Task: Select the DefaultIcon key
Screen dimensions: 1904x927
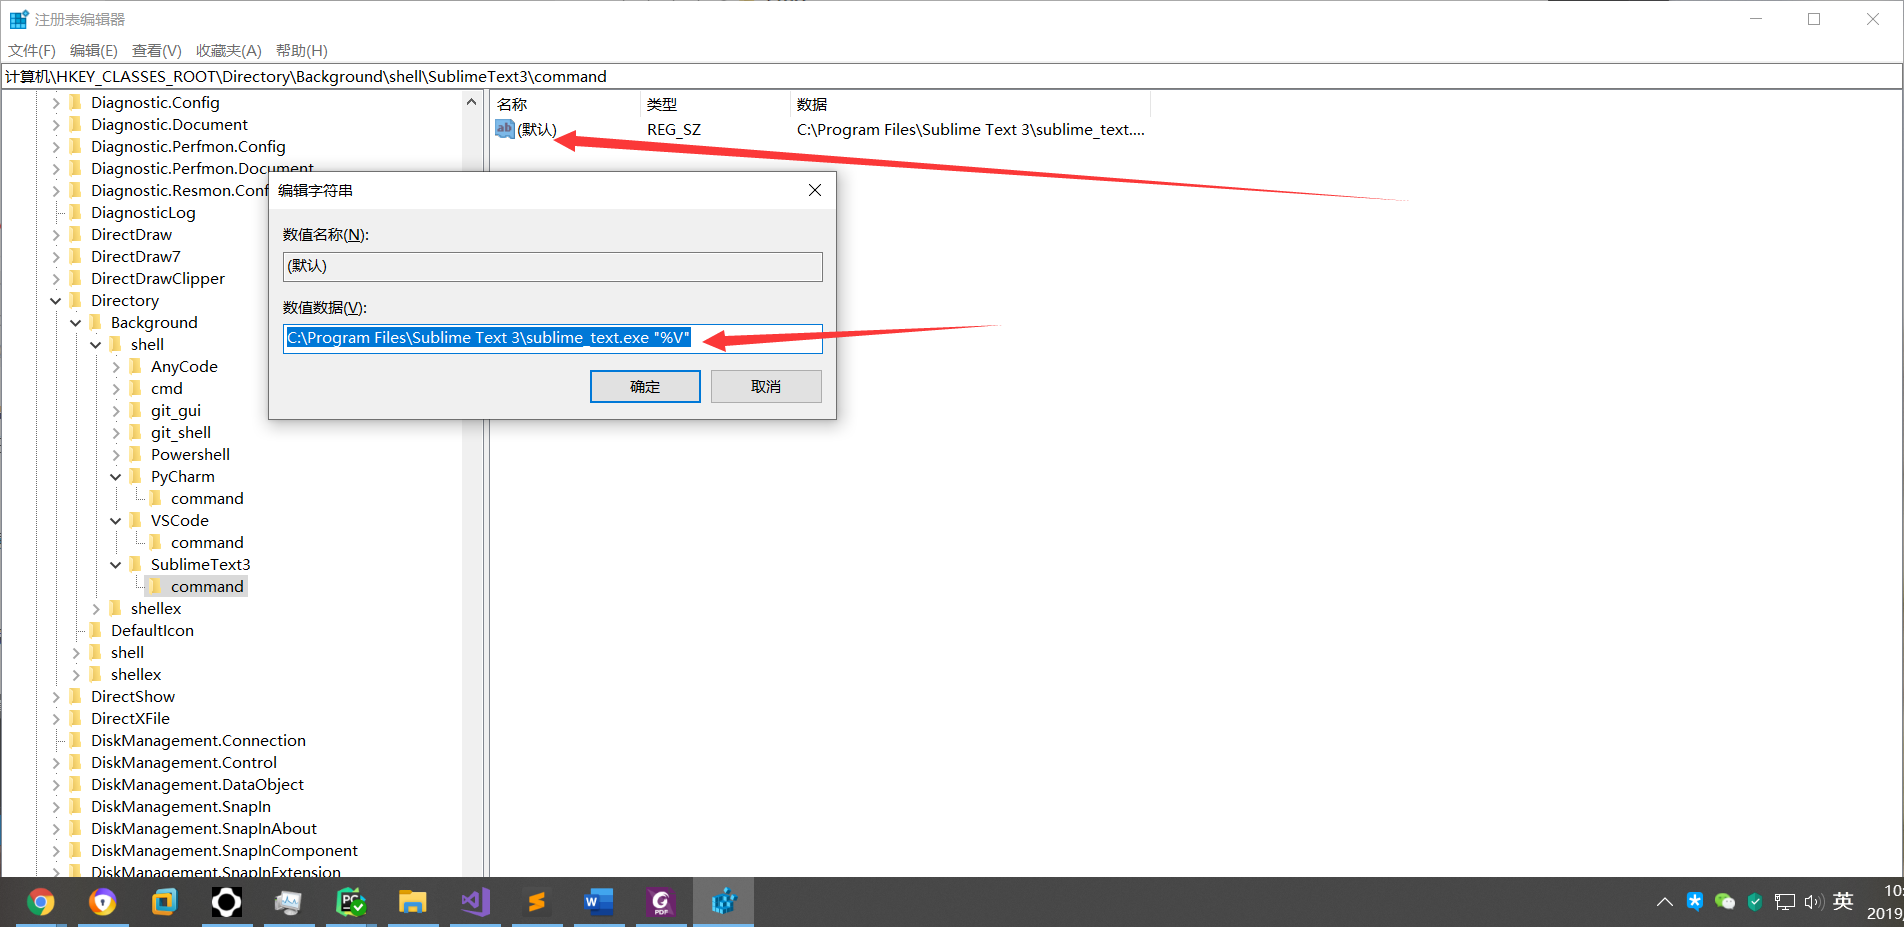Action: coord(152,631)
